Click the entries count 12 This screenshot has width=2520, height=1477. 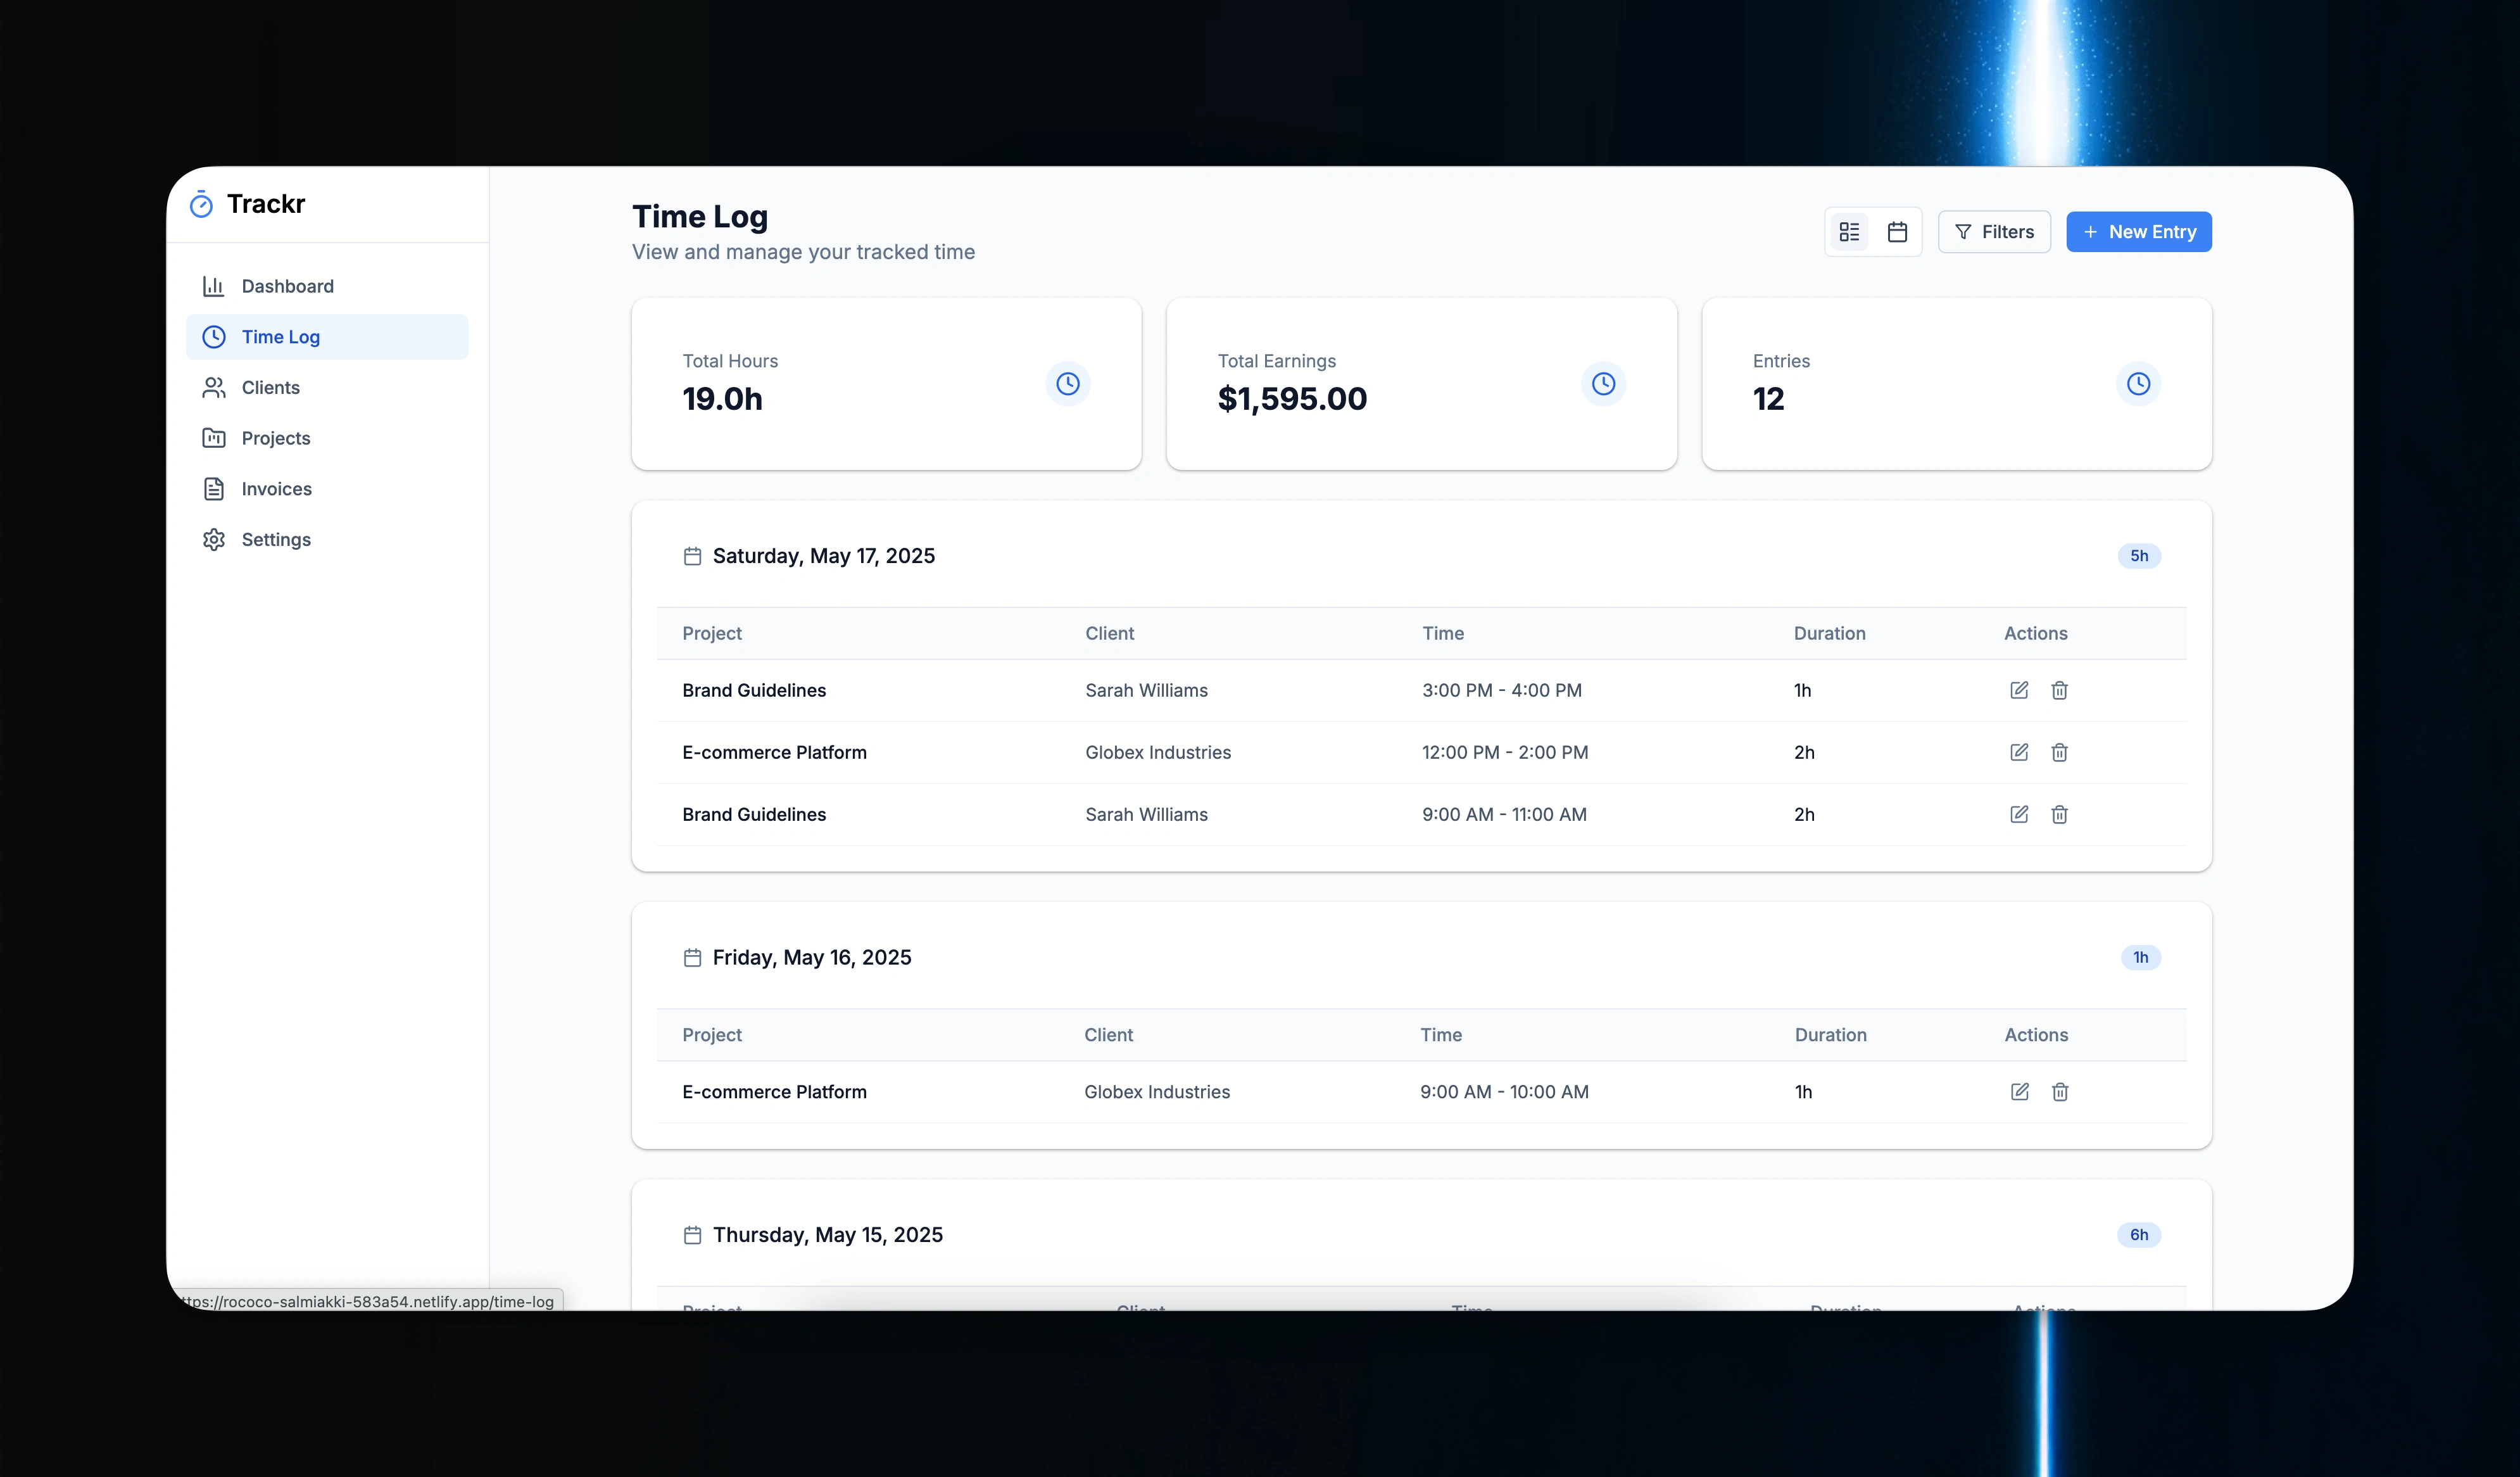(x=1768, y=399)
